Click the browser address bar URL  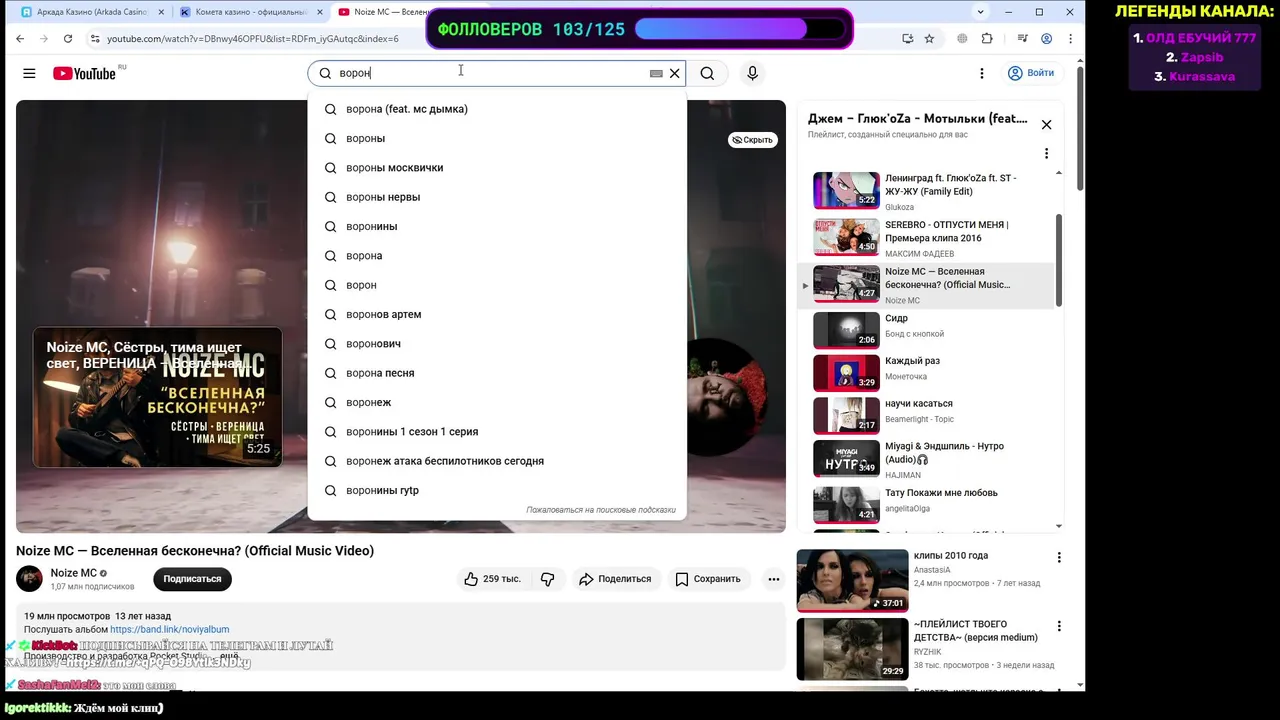253,39
